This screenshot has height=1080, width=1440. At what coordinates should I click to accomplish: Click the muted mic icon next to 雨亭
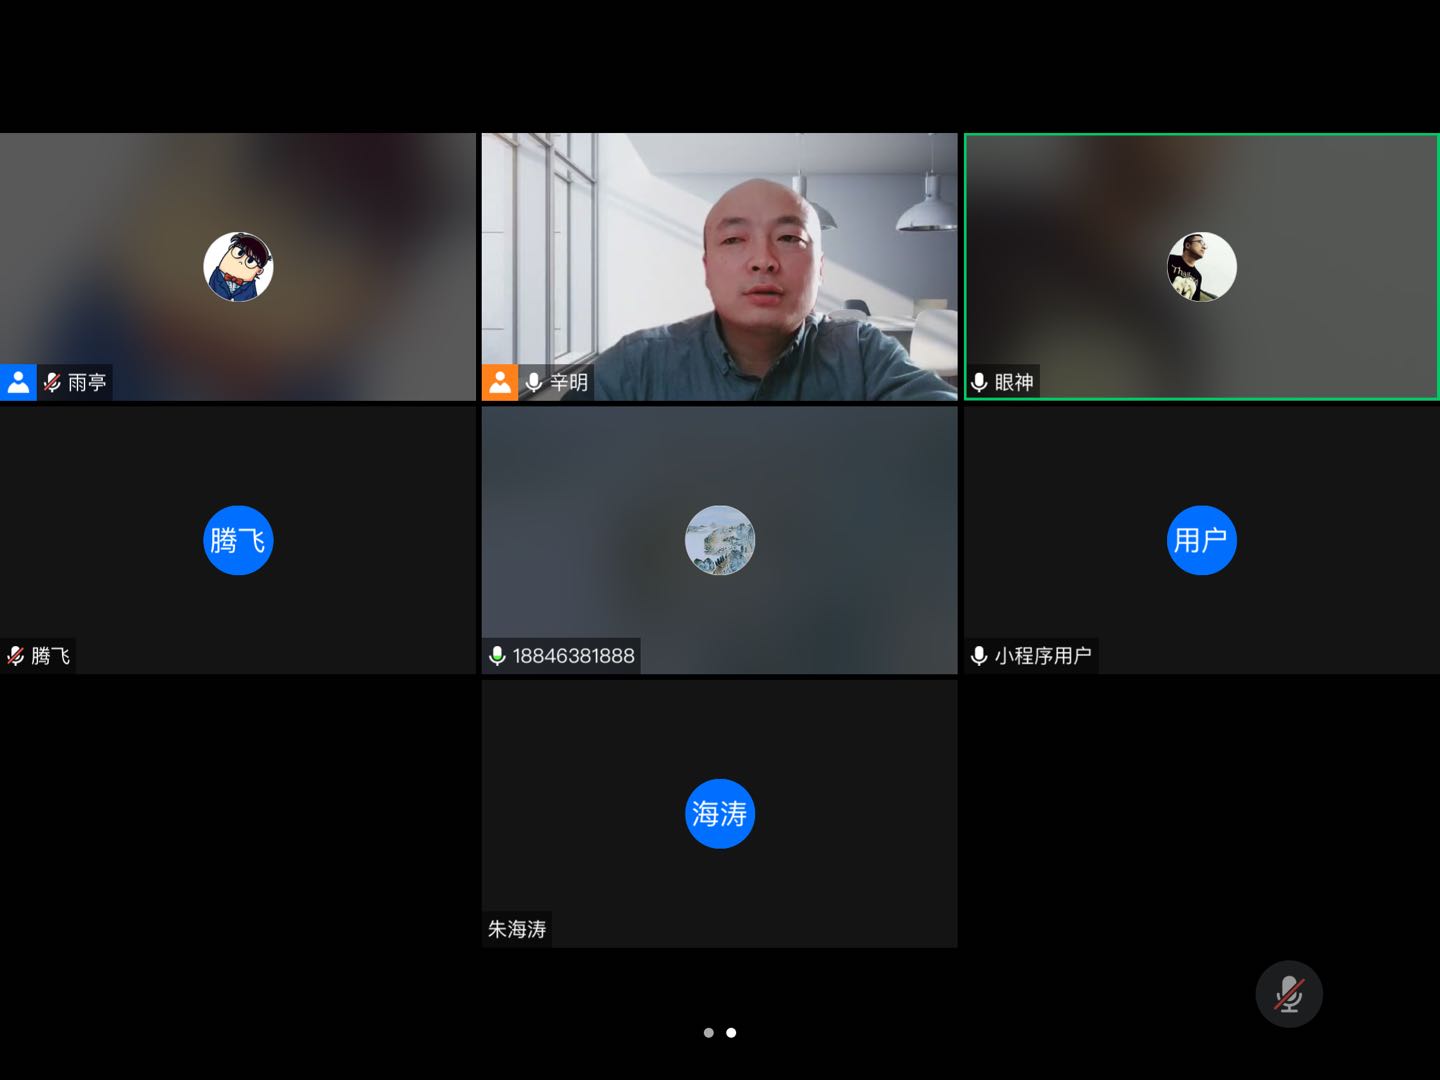pos(52,382)
